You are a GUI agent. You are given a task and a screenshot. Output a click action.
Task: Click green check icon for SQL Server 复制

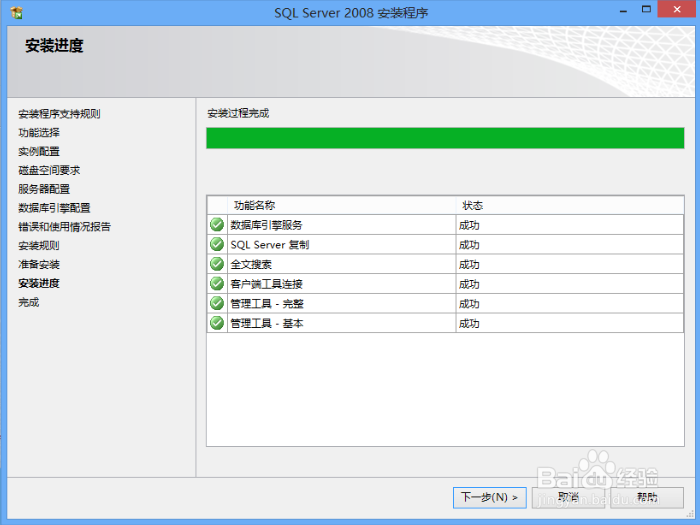point(217,244)
